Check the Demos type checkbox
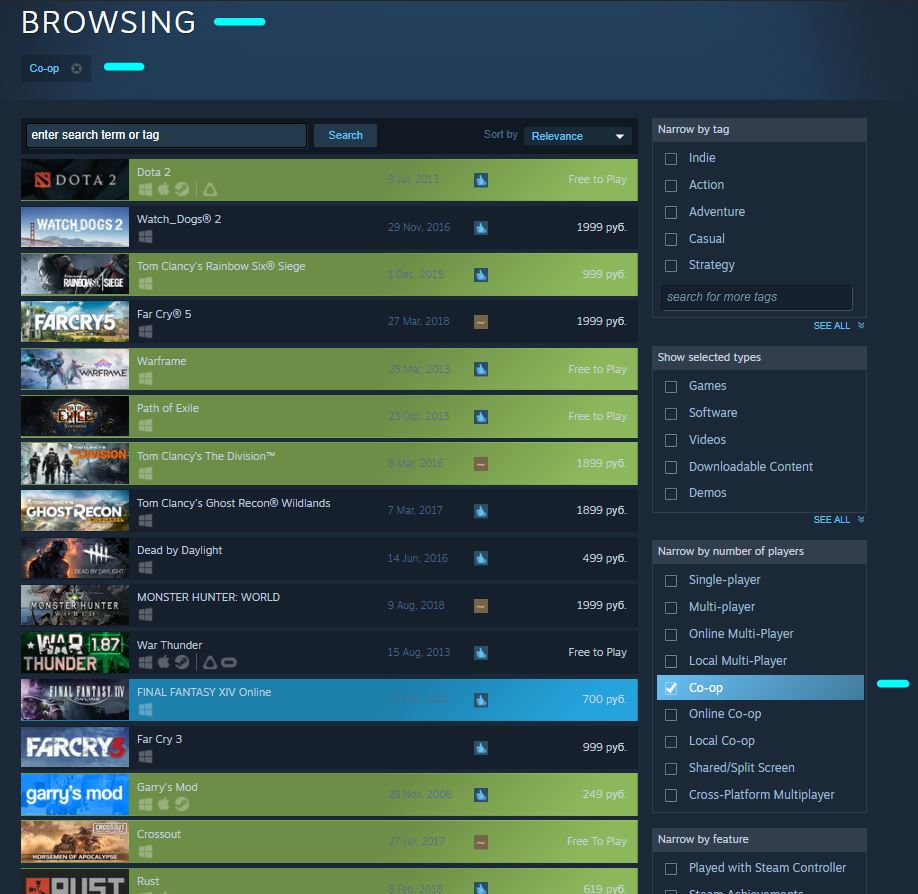 tap(671, 494)
